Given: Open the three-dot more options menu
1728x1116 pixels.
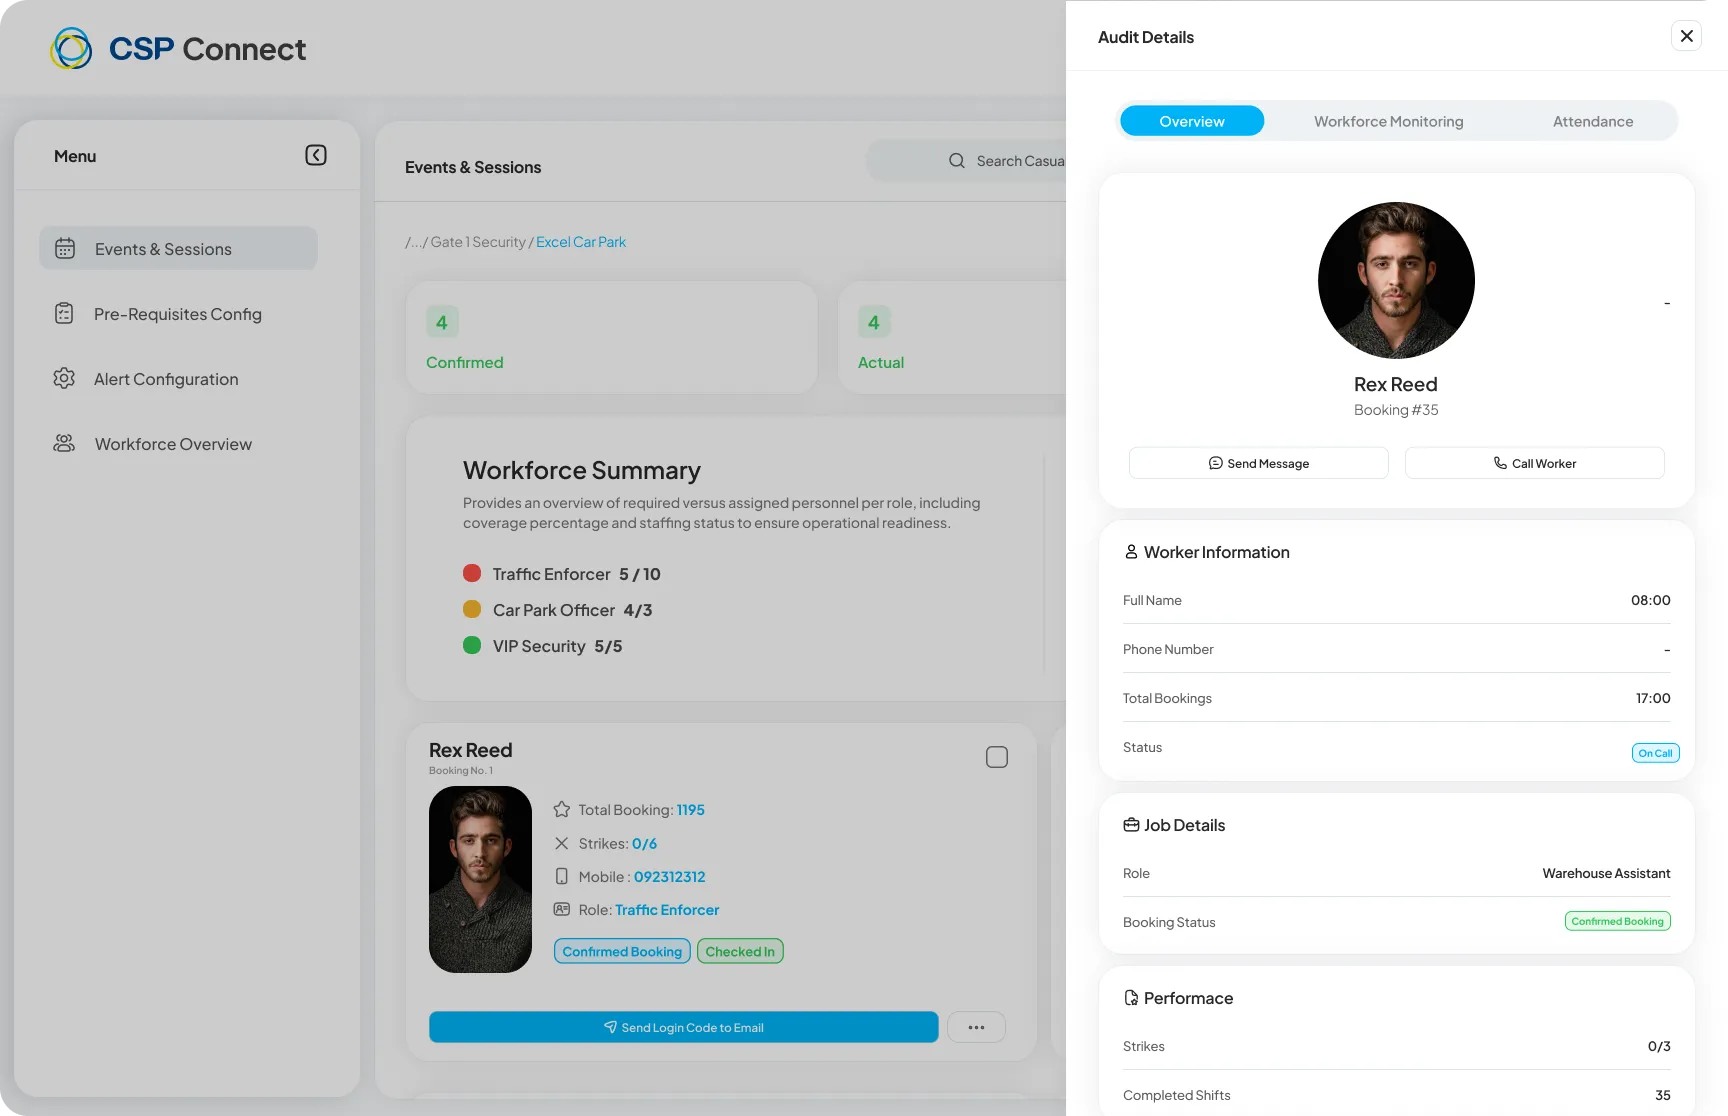Looking at the screenshot, I should (x=976, y=1027).
